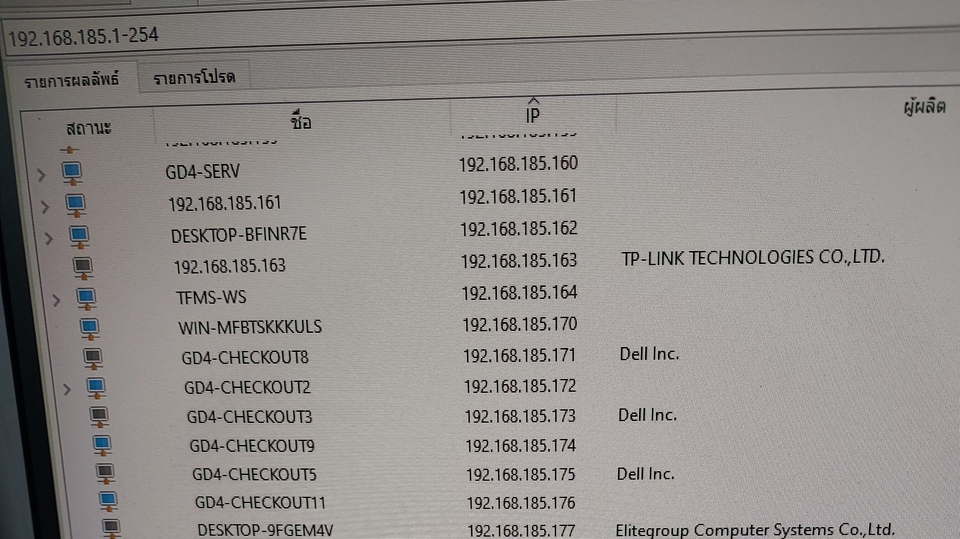This screenshot has height=539, width=960.
Task: Click the IP cell 192.168.185.164
Action: [x=520, y=293]
